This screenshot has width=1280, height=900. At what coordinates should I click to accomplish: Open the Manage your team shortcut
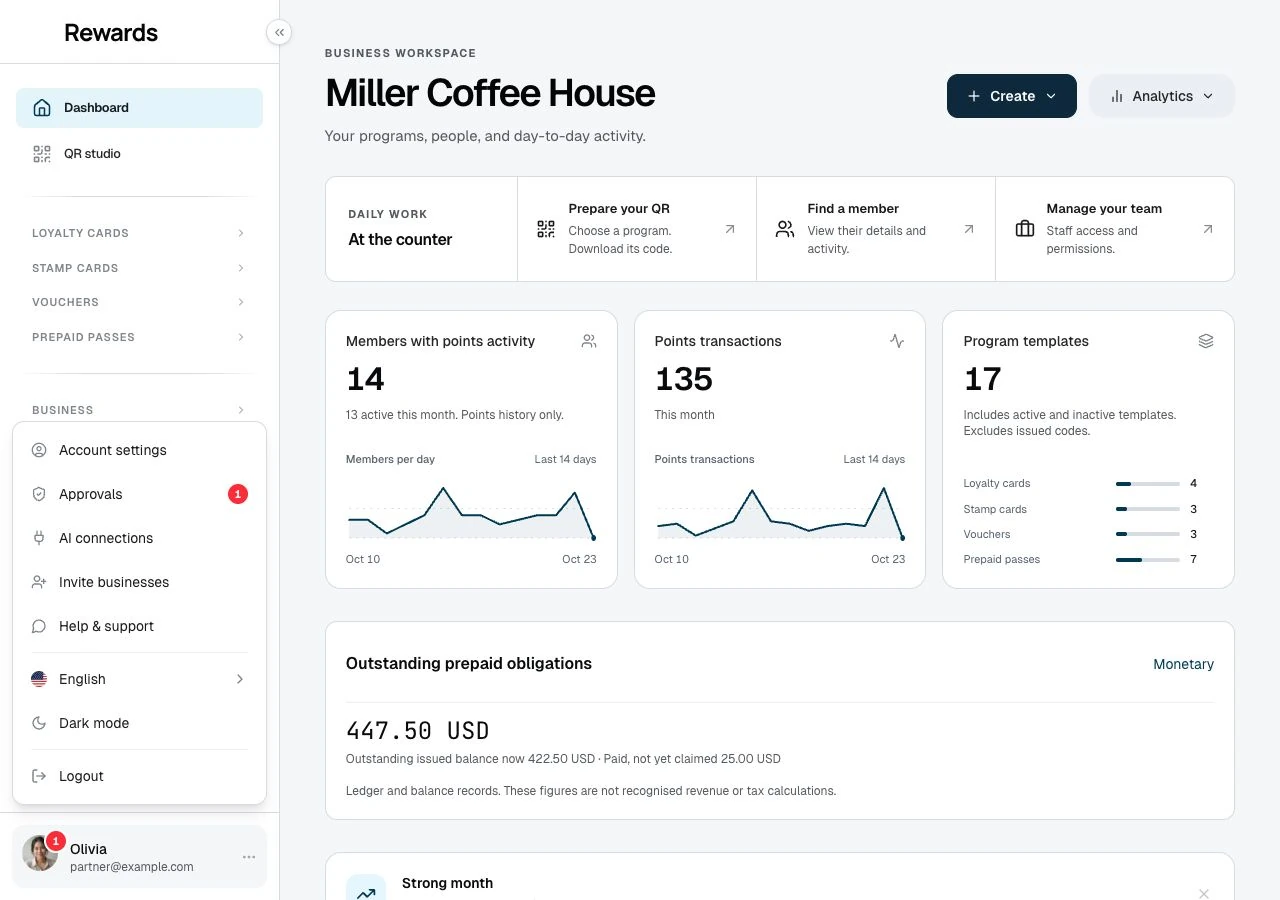tap(1115, 229)
